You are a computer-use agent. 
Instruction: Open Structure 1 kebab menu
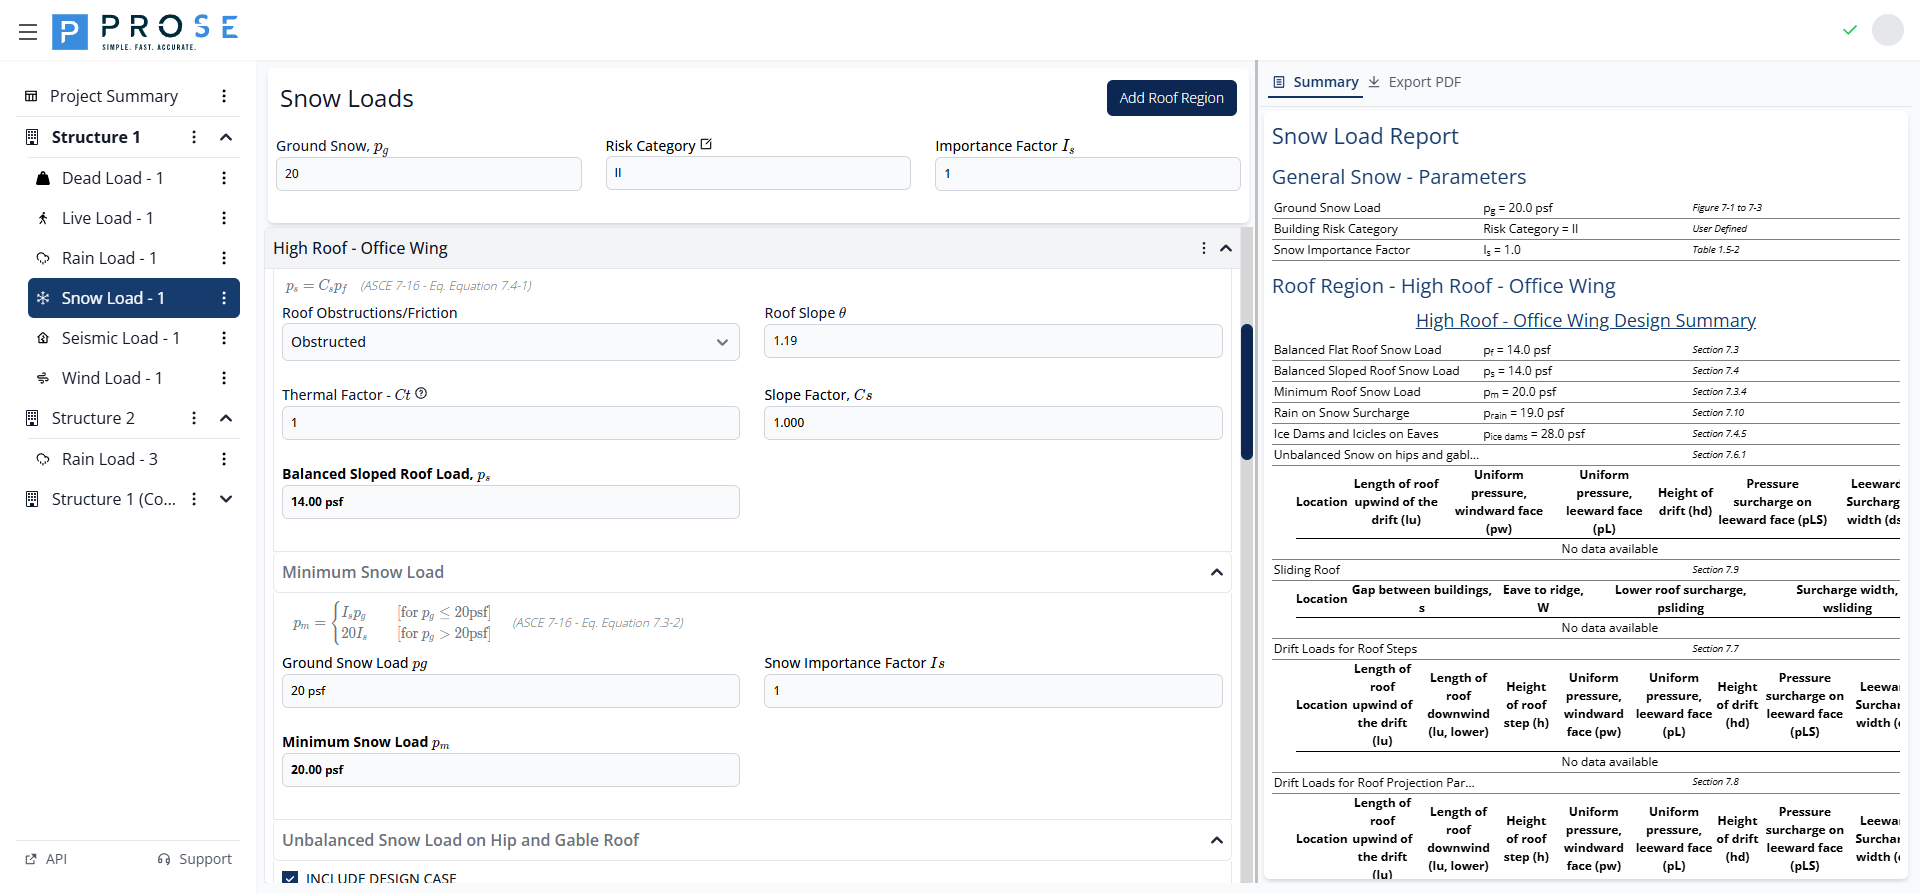pyautogui.click(x=194, y=137)
